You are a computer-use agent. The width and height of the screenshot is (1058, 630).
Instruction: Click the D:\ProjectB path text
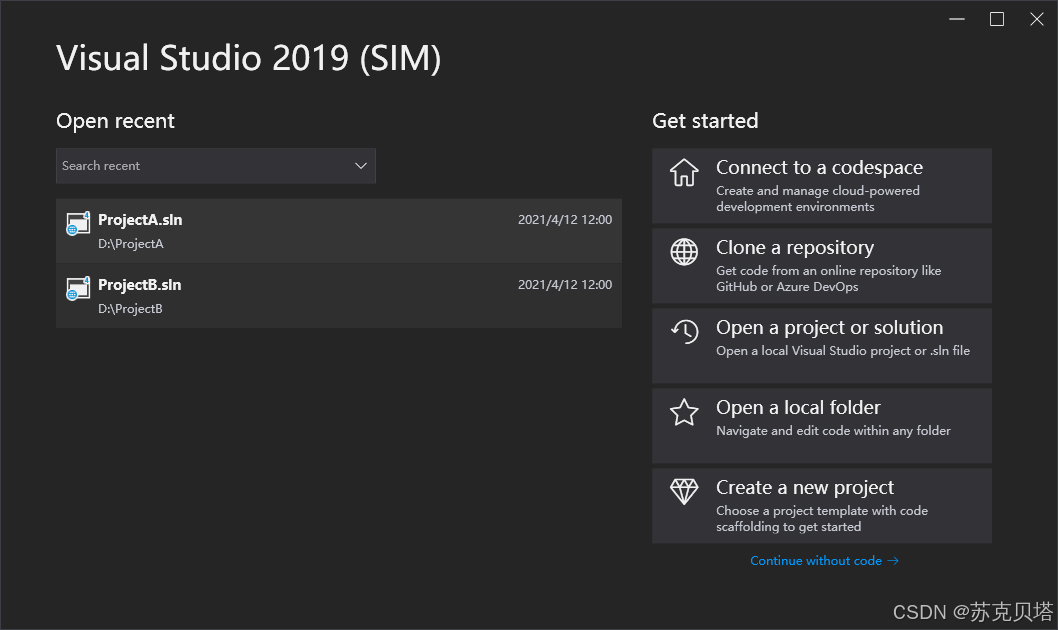pyautogui.click(x=130, y=309)
